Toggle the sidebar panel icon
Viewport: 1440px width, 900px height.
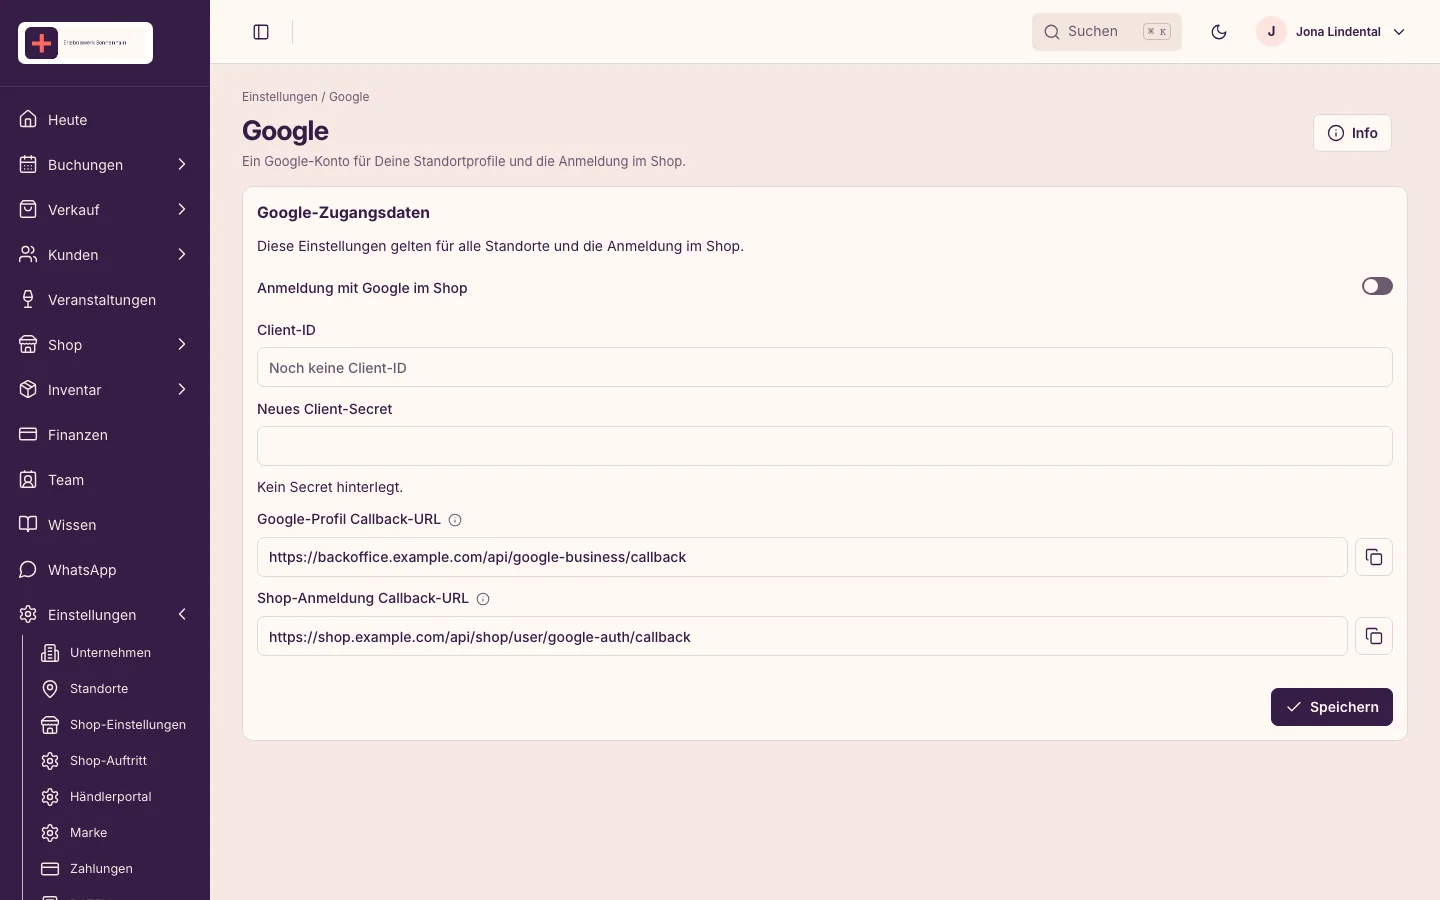point(261,32)
